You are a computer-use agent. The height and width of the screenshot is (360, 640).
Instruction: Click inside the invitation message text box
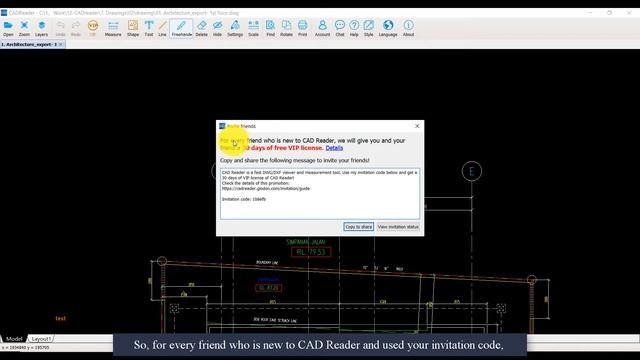(320, 194)
